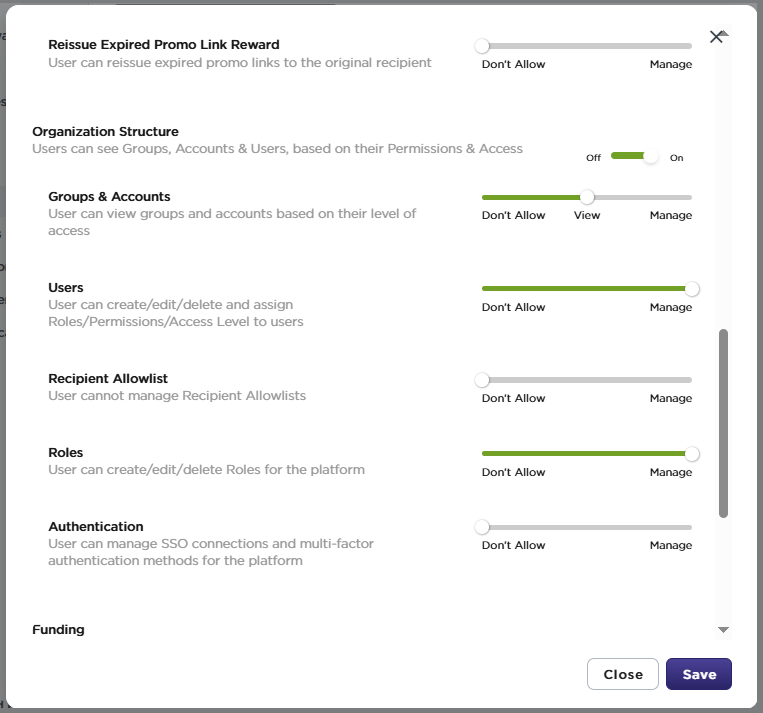763x713 pixels.
Task: Expand the Funding section
Action: 58,629
